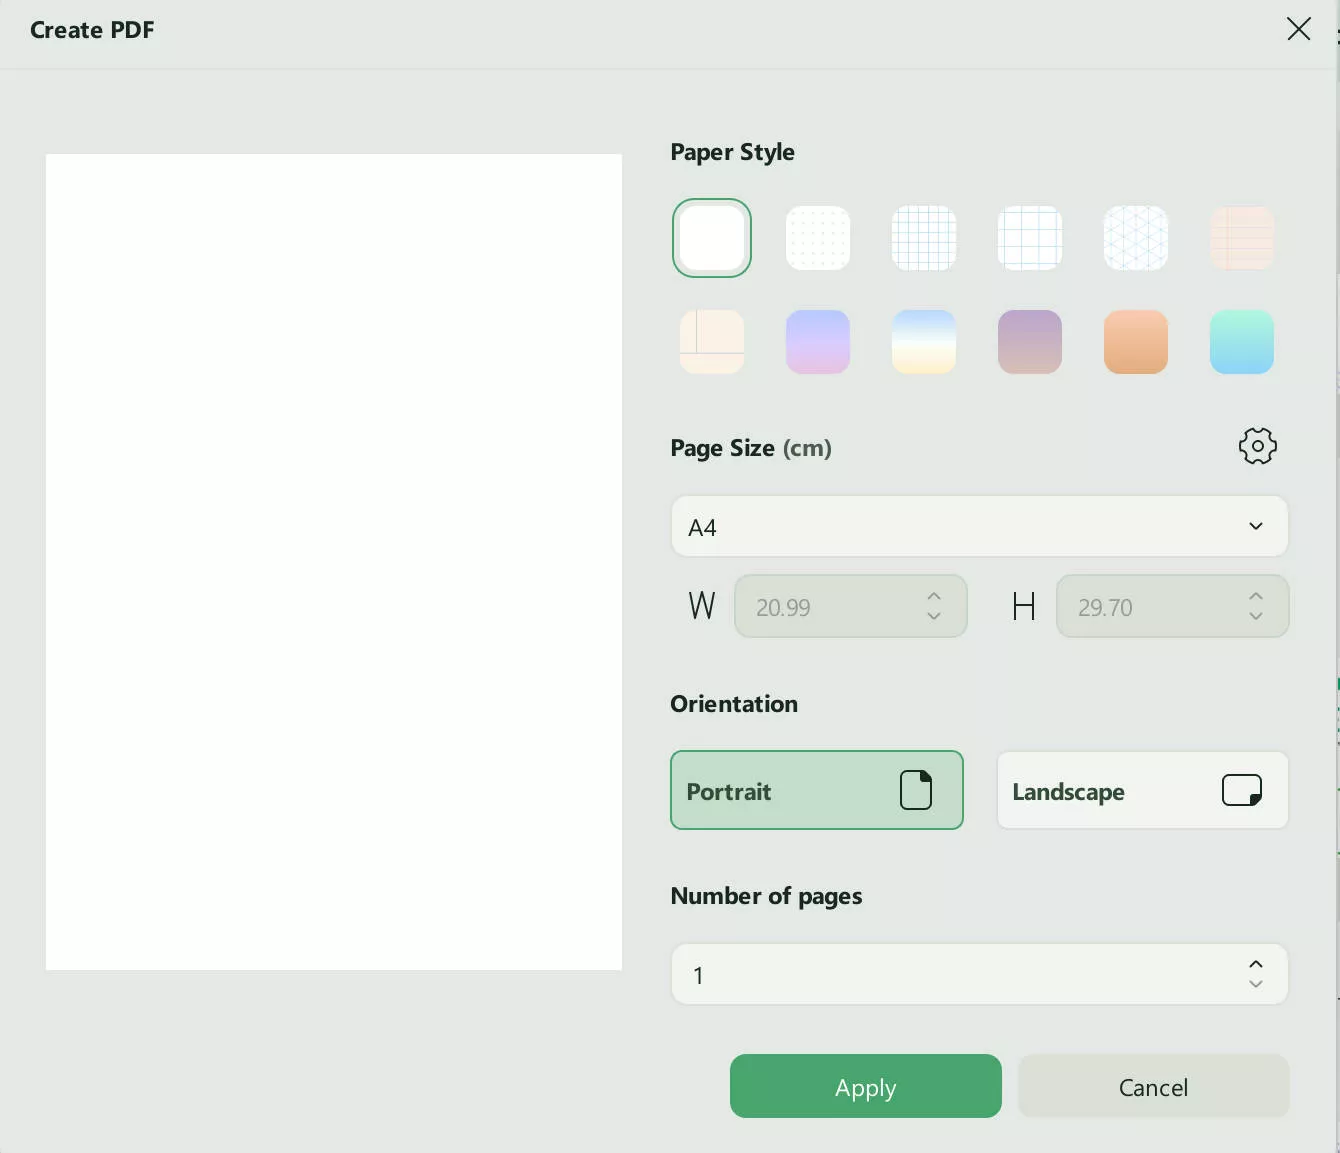Select the solid orange paper style

1135,341
